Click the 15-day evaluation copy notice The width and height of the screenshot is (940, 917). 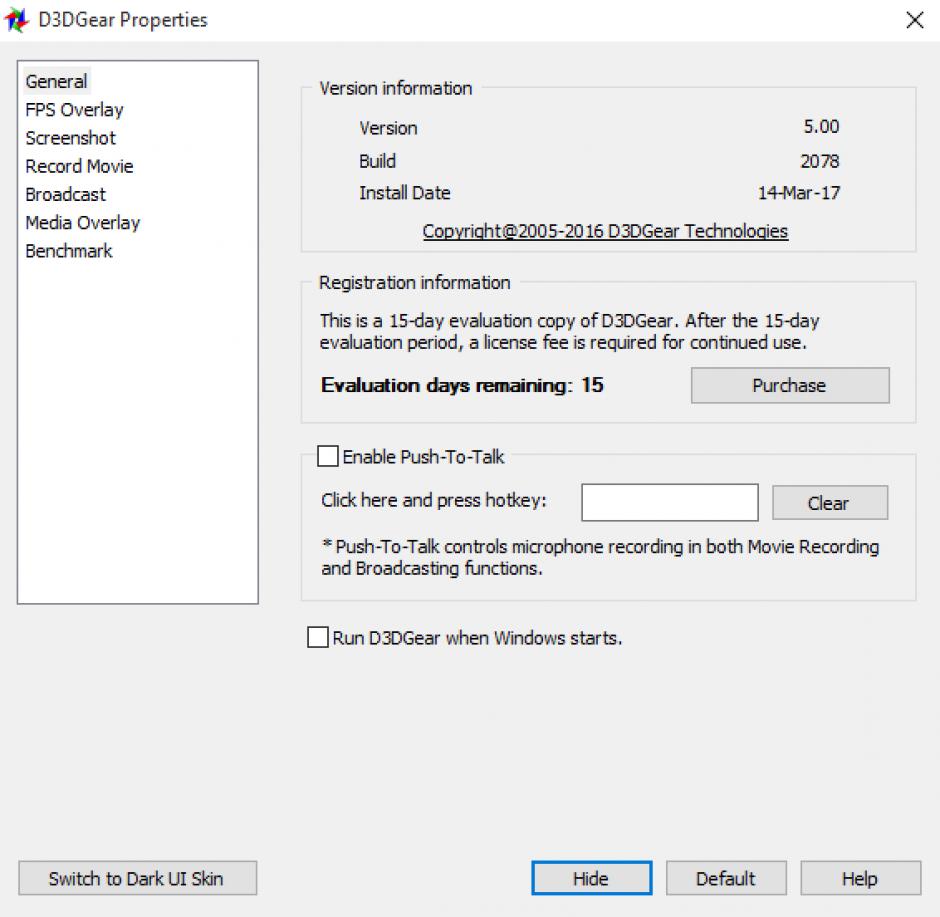point(570,331)
